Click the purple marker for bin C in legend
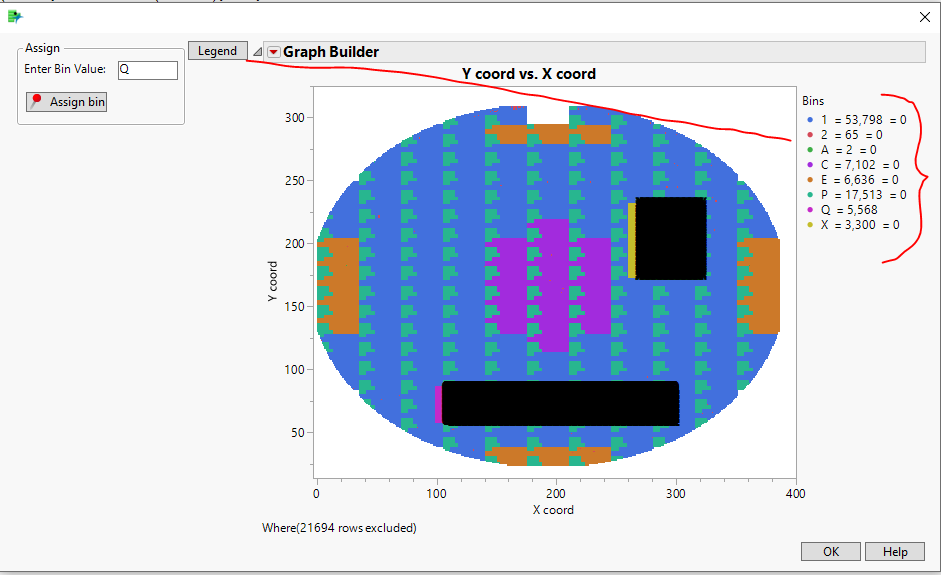941x575 pixels. point(810,165)
